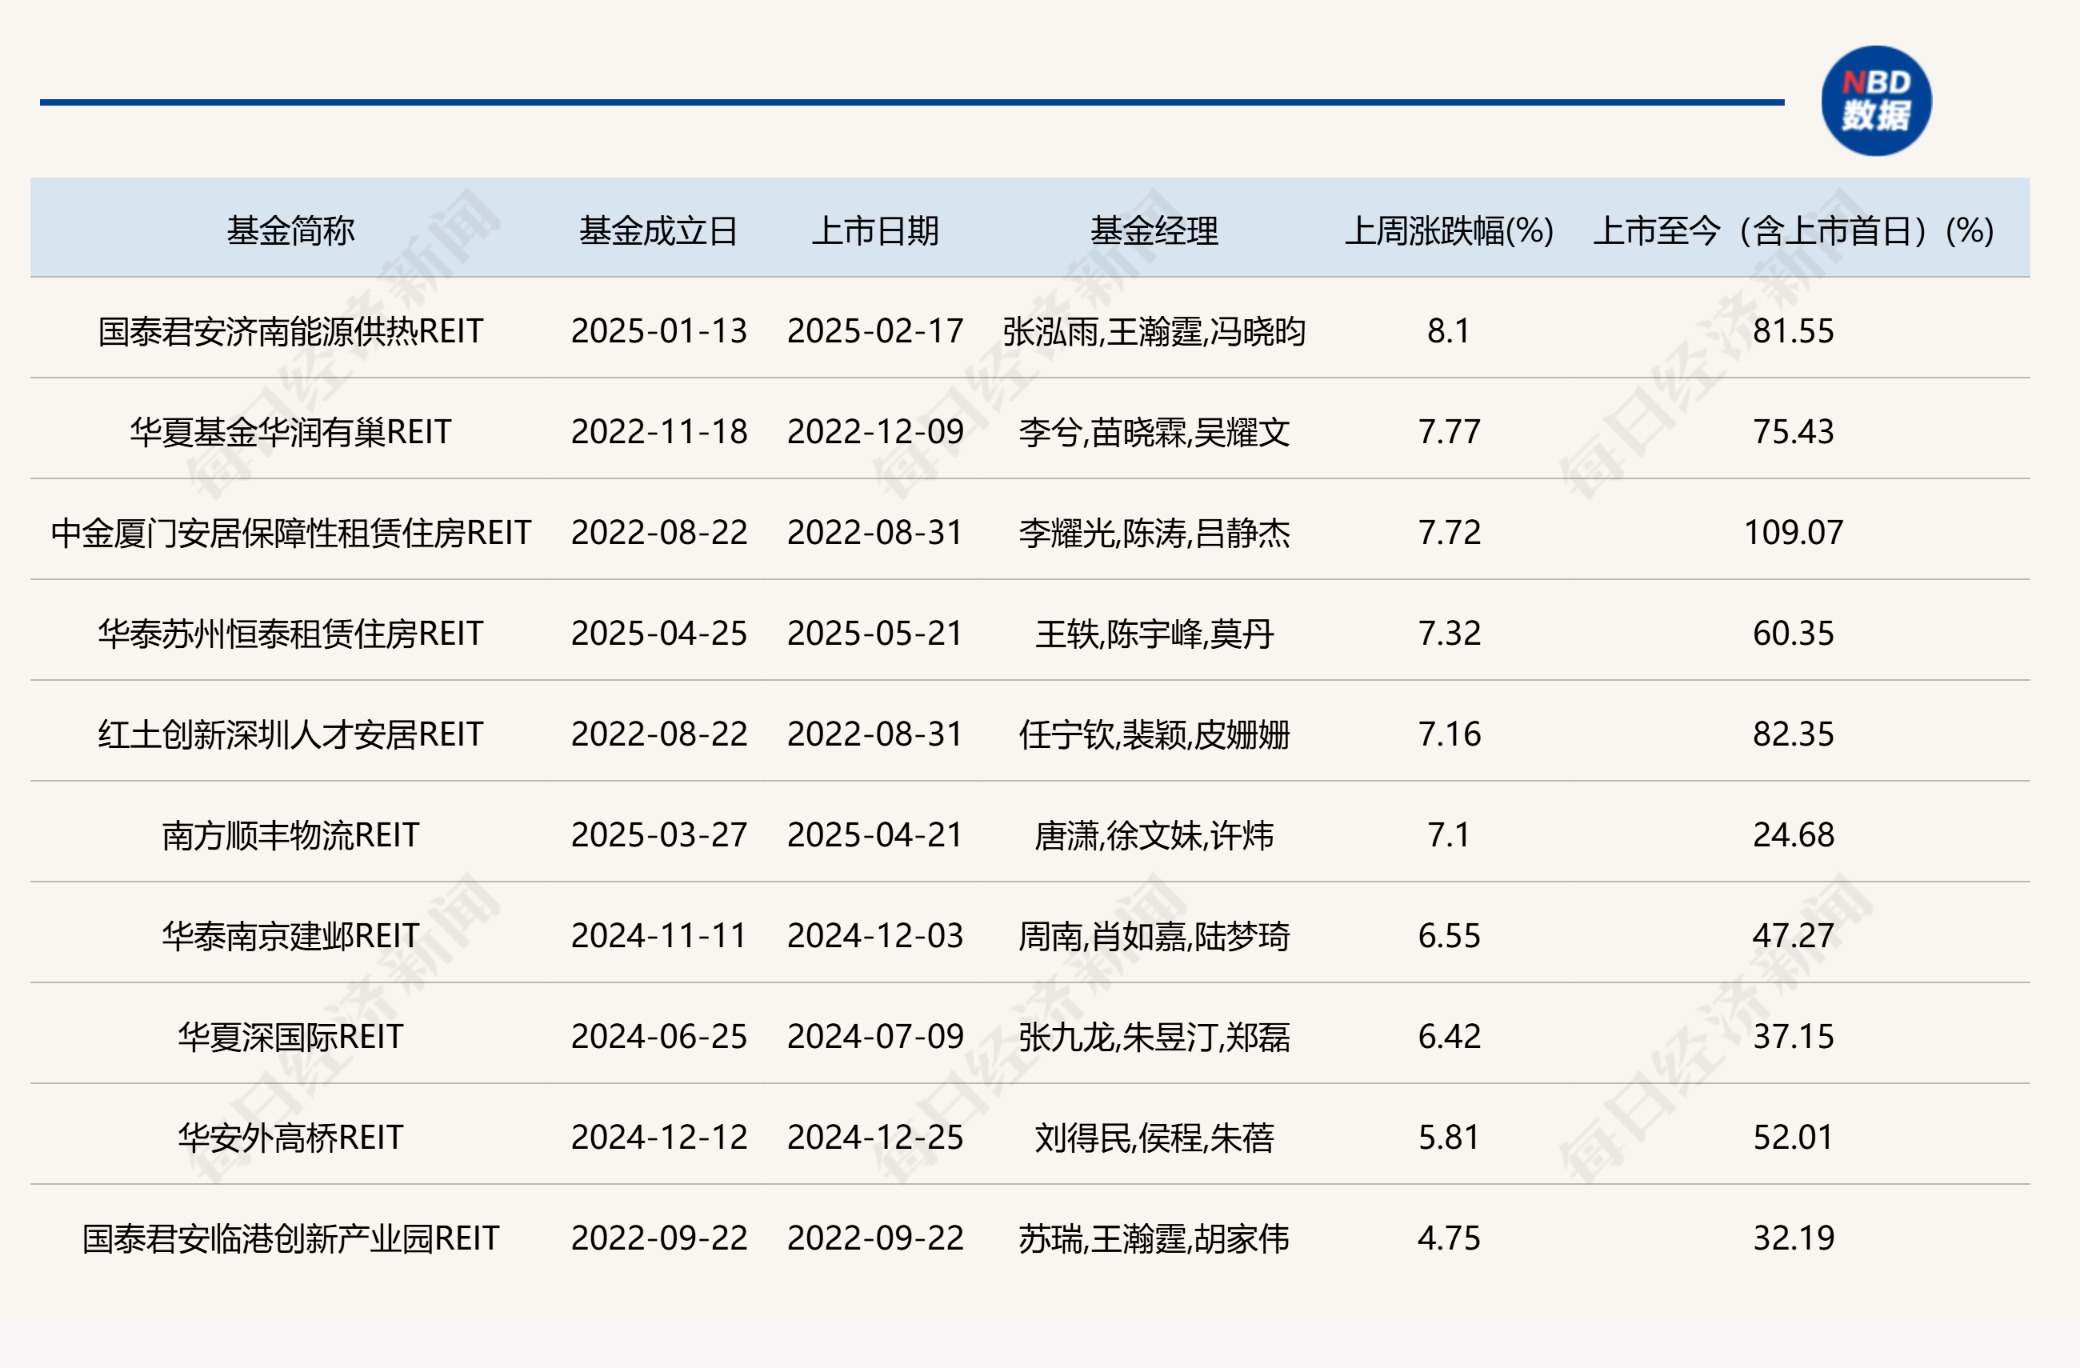Screen dimensions: 2080x1368
Task: Select weekly change value 5.81
Action: pos(1449,1138)
